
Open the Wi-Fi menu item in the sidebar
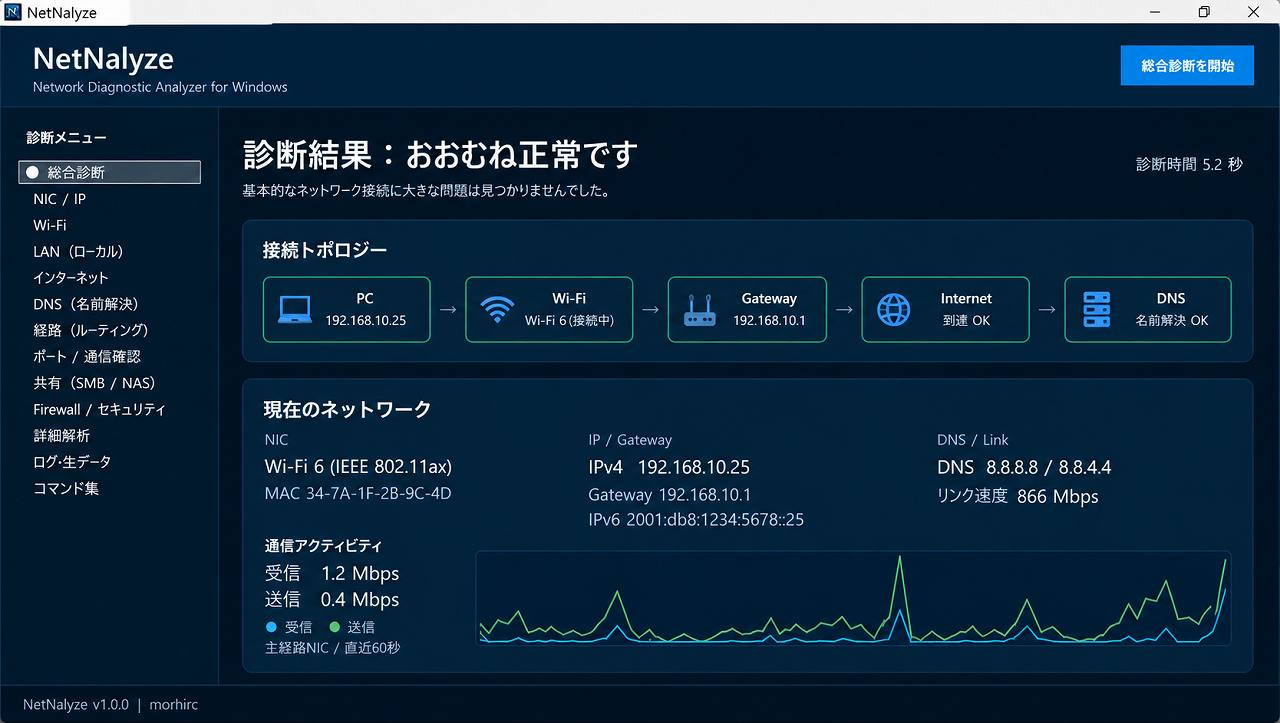(49, 225)
